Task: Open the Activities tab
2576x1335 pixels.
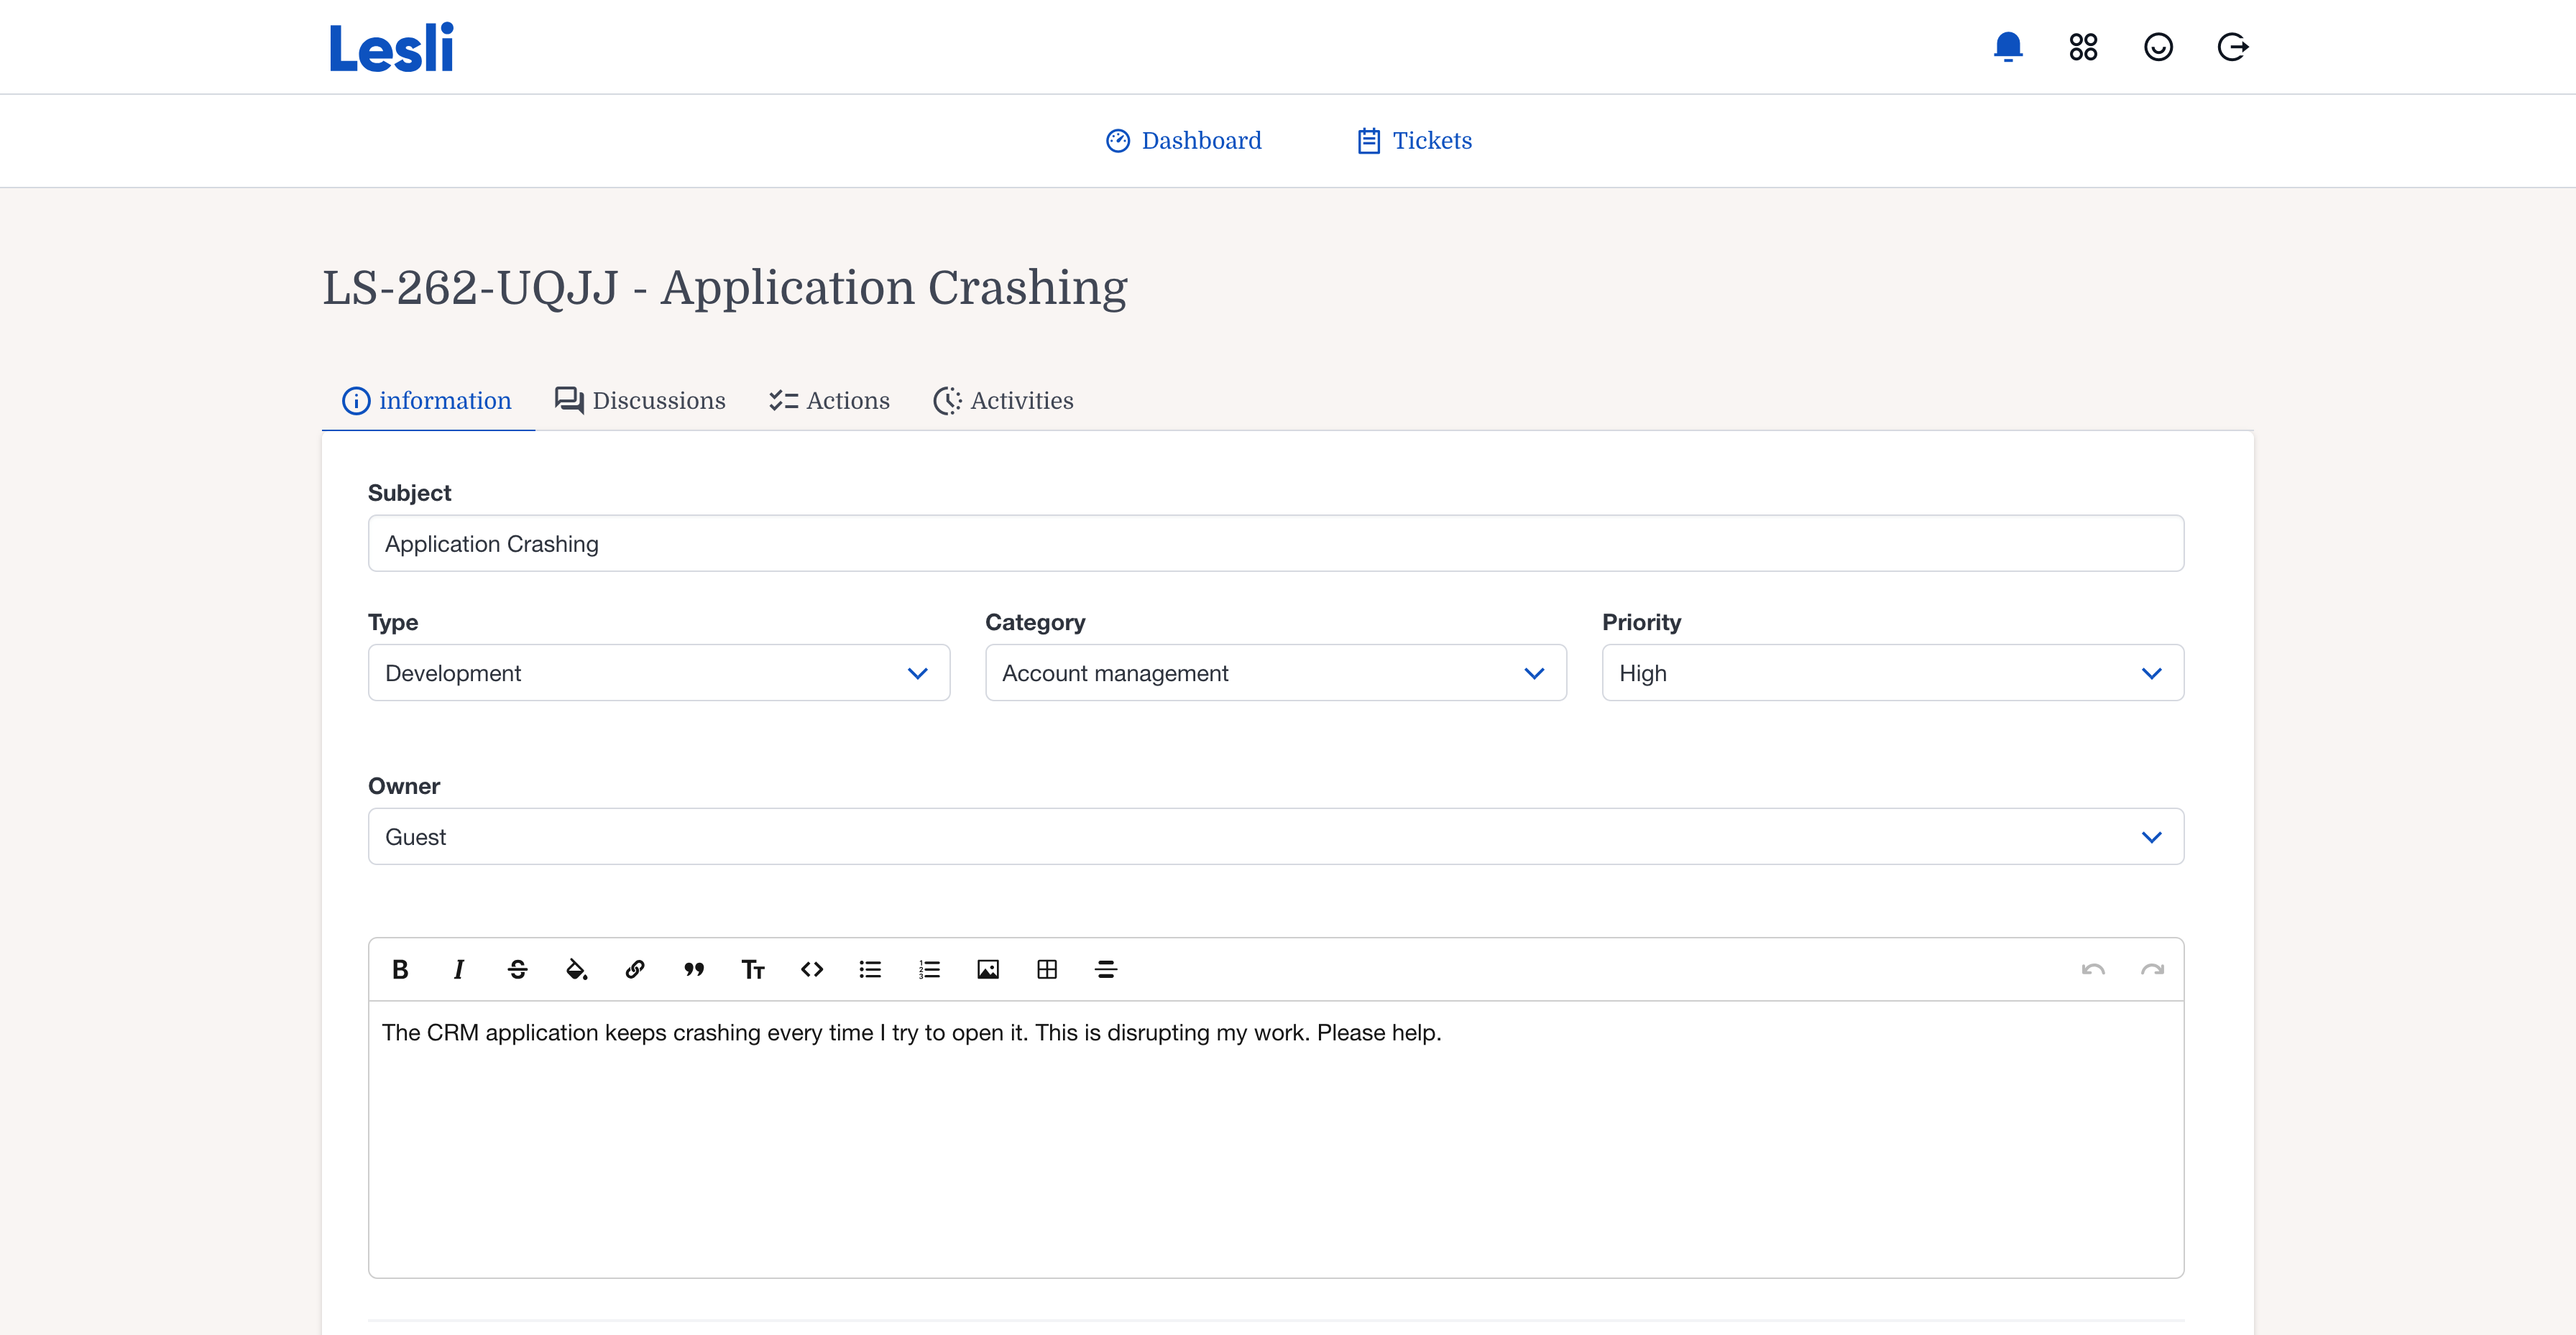Action: 1003,401
